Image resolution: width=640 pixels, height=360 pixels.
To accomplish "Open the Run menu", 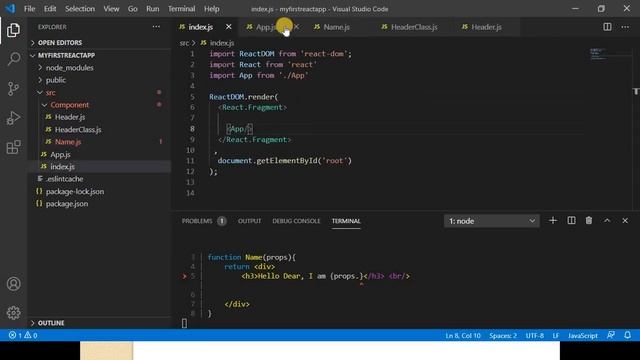I will (x=153, y=9).
